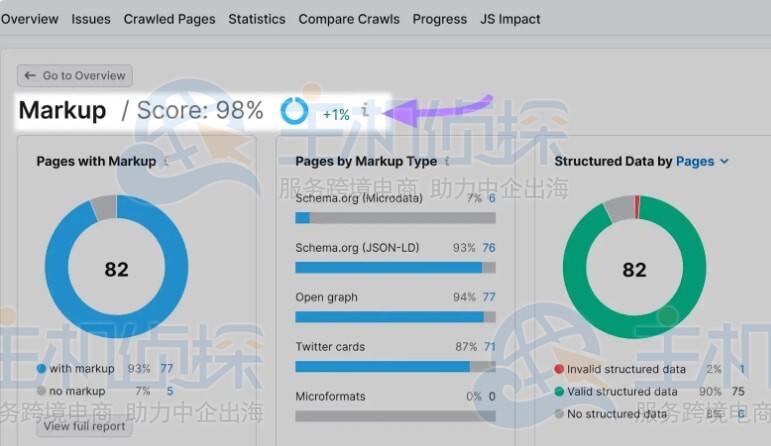
Task: Click info icon beside Pages with Markup
Action: [166, 161]
